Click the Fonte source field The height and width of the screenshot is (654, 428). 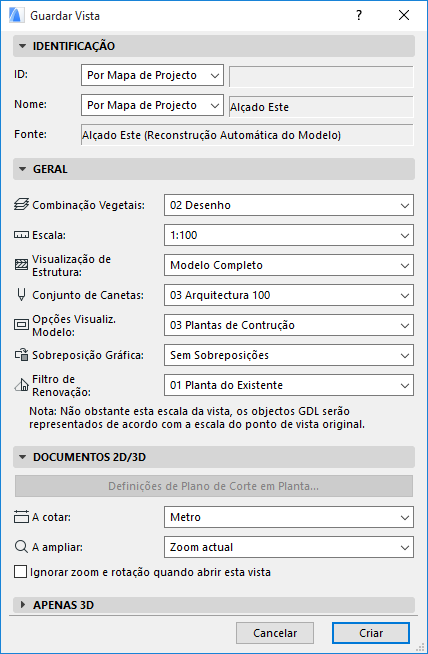[247, 135]
